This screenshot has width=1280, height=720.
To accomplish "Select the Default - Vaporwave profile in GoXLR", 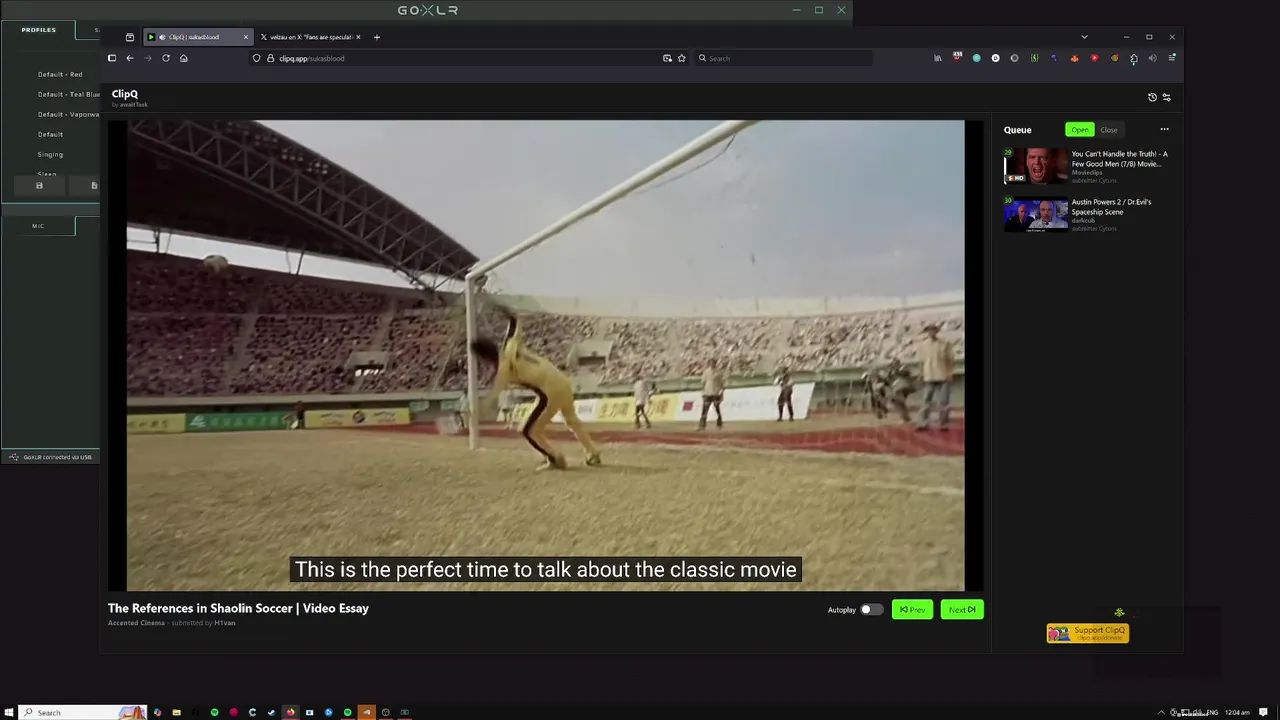I will [x=68, y=114].
